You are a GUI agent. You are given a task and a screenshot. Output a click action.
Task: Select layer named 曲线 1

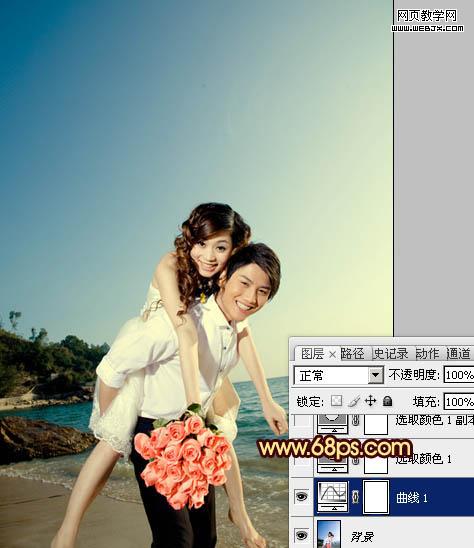(411, 497)
